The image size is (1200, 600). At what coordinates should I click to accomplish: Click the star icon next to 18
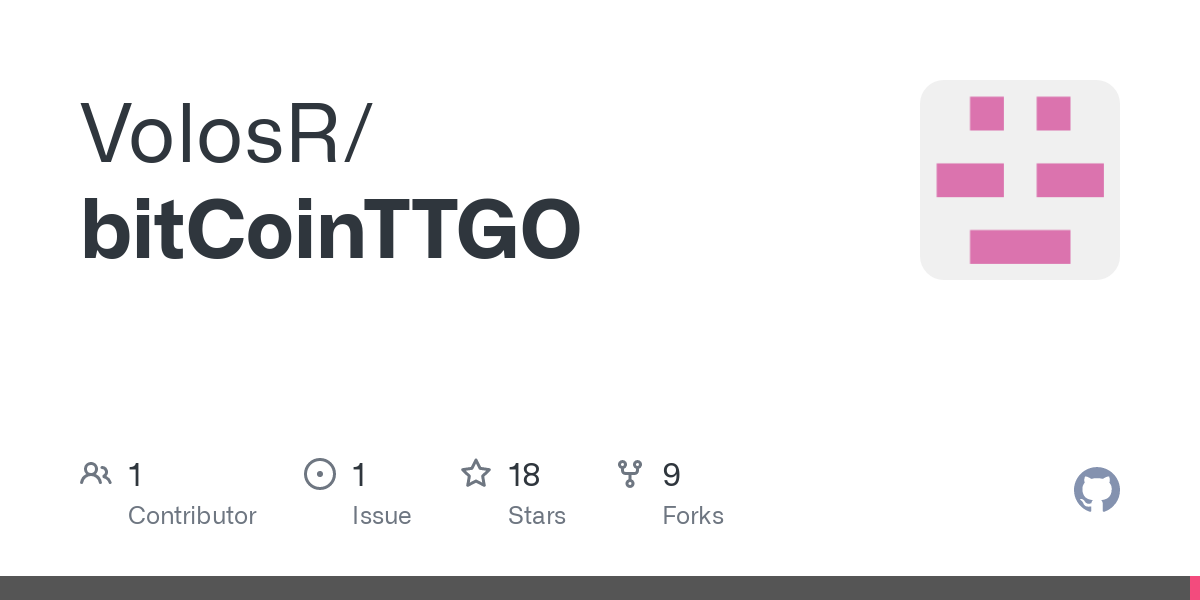point(475,473)
